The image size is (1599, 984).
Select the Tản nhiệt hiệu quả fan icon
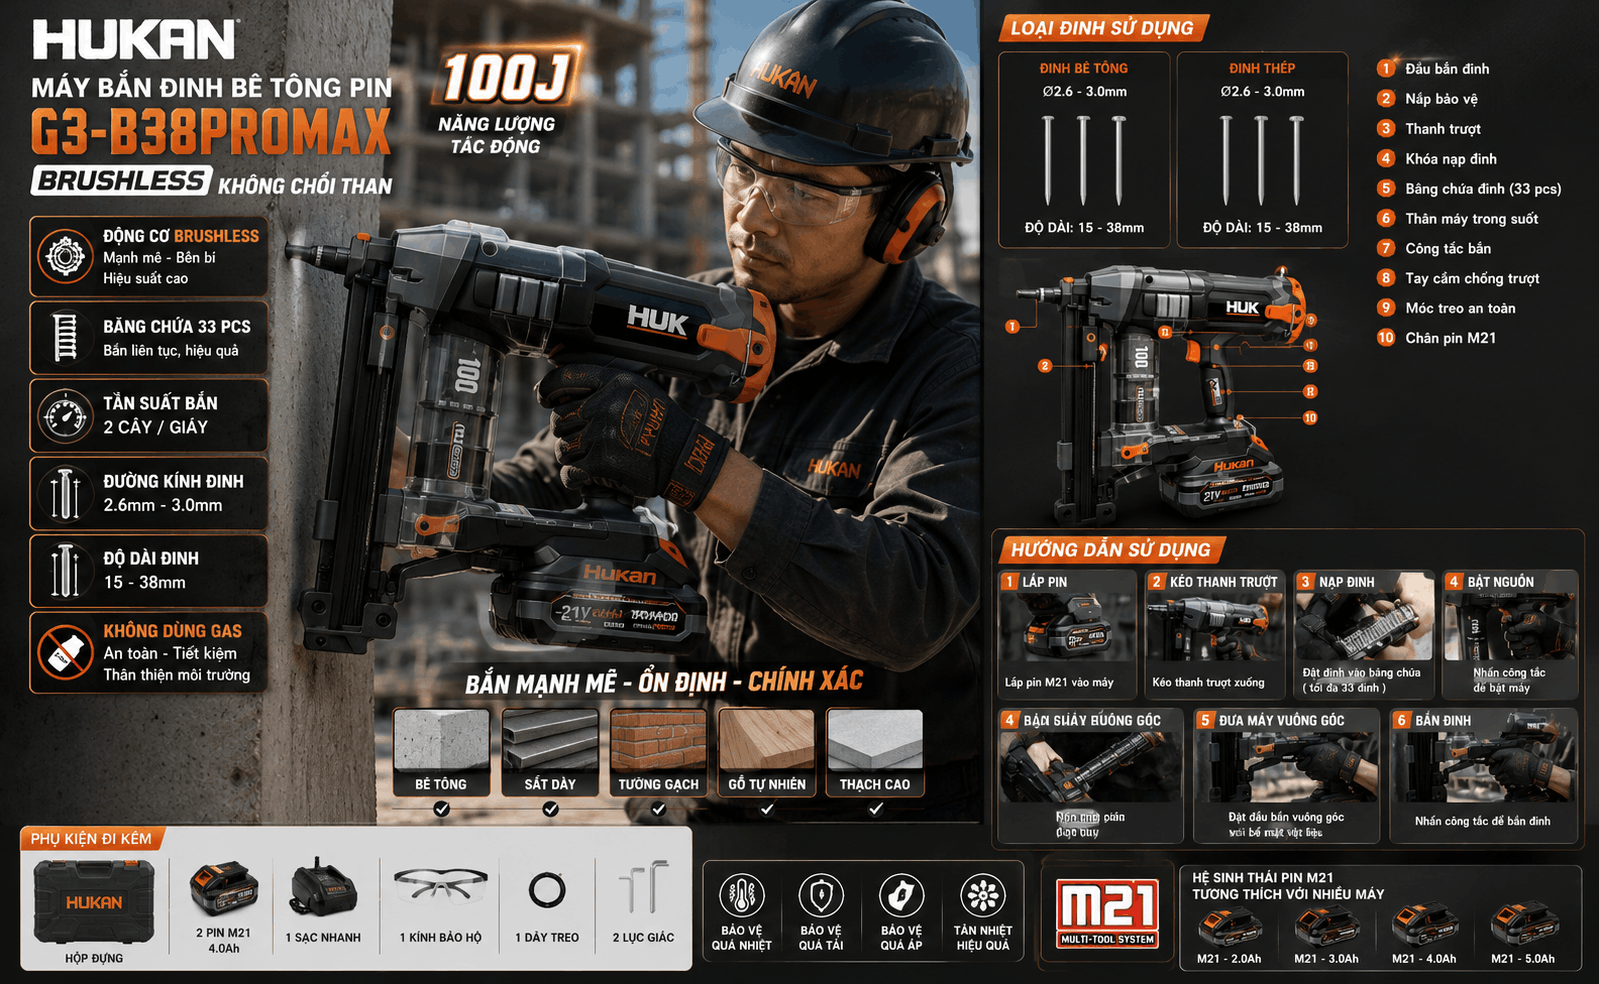(982, 896)
